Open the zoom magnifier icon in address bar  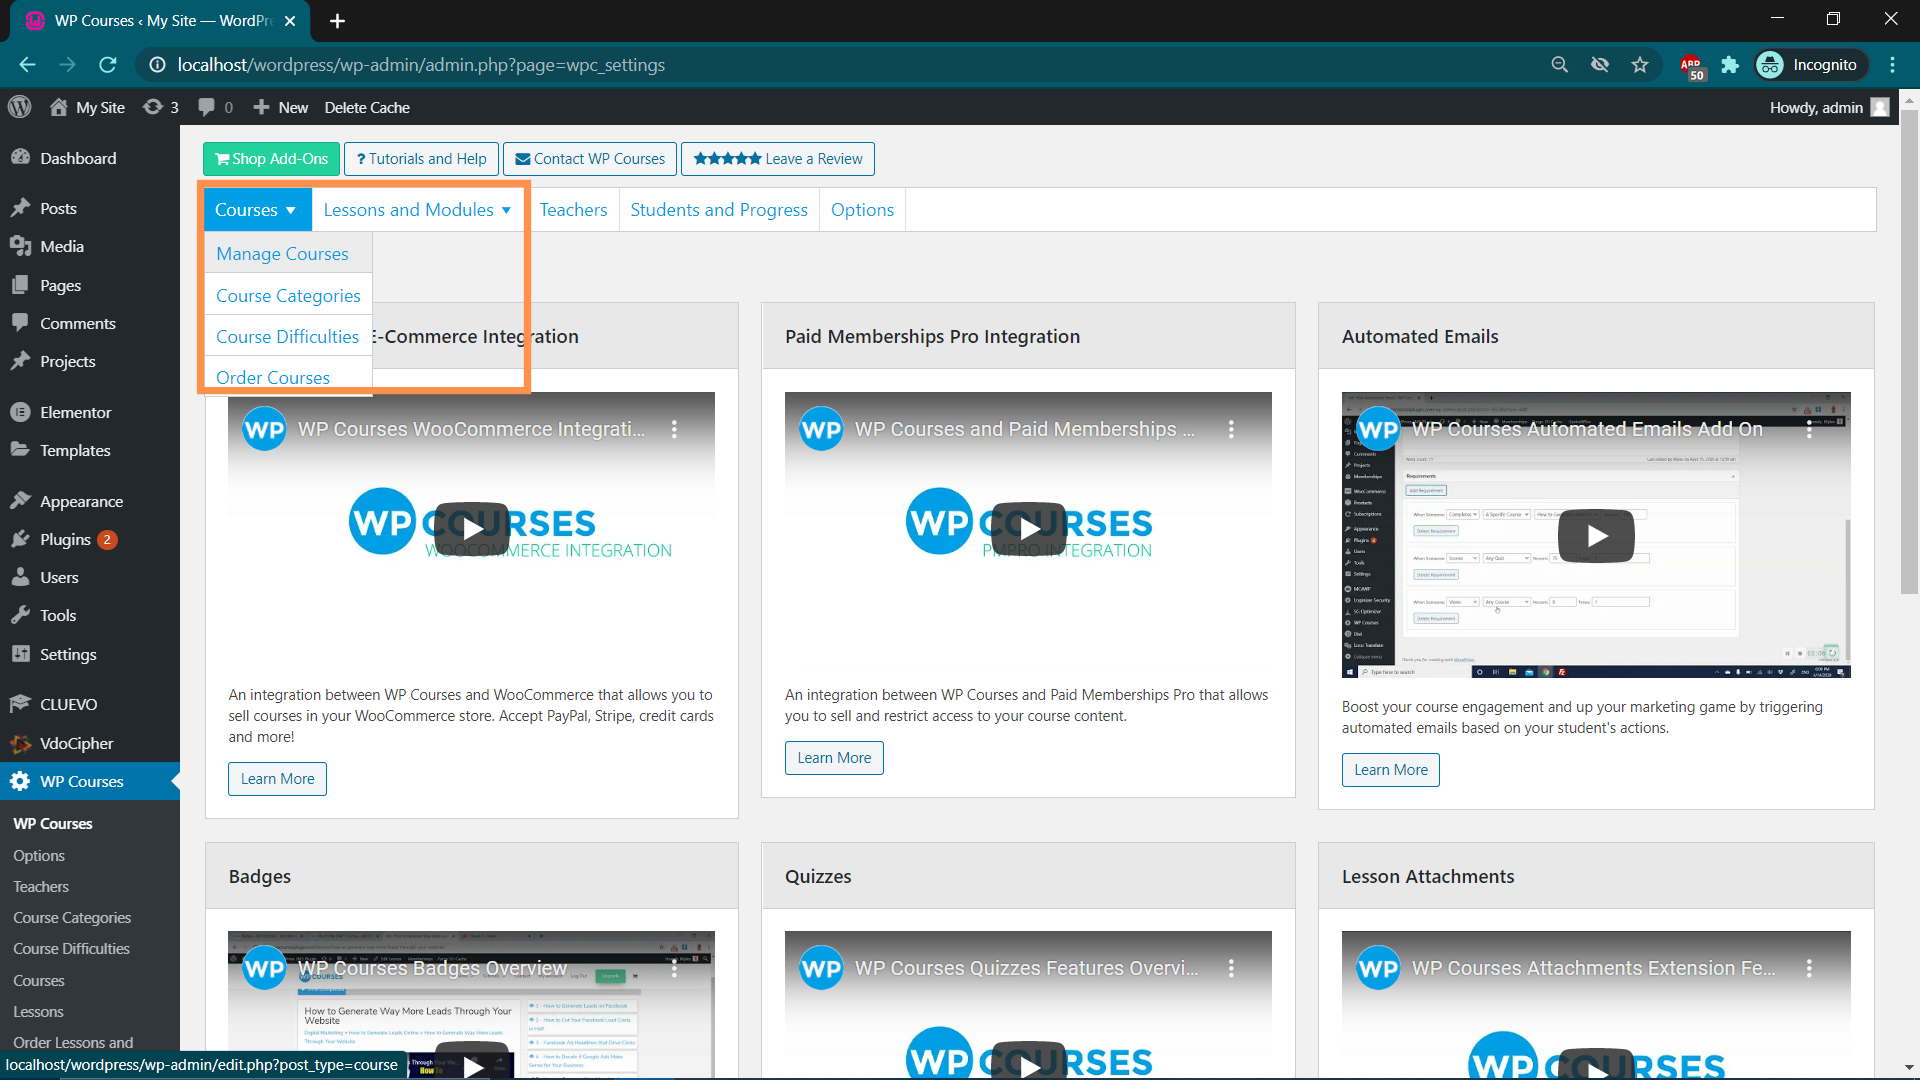[x=1560, y=65]
